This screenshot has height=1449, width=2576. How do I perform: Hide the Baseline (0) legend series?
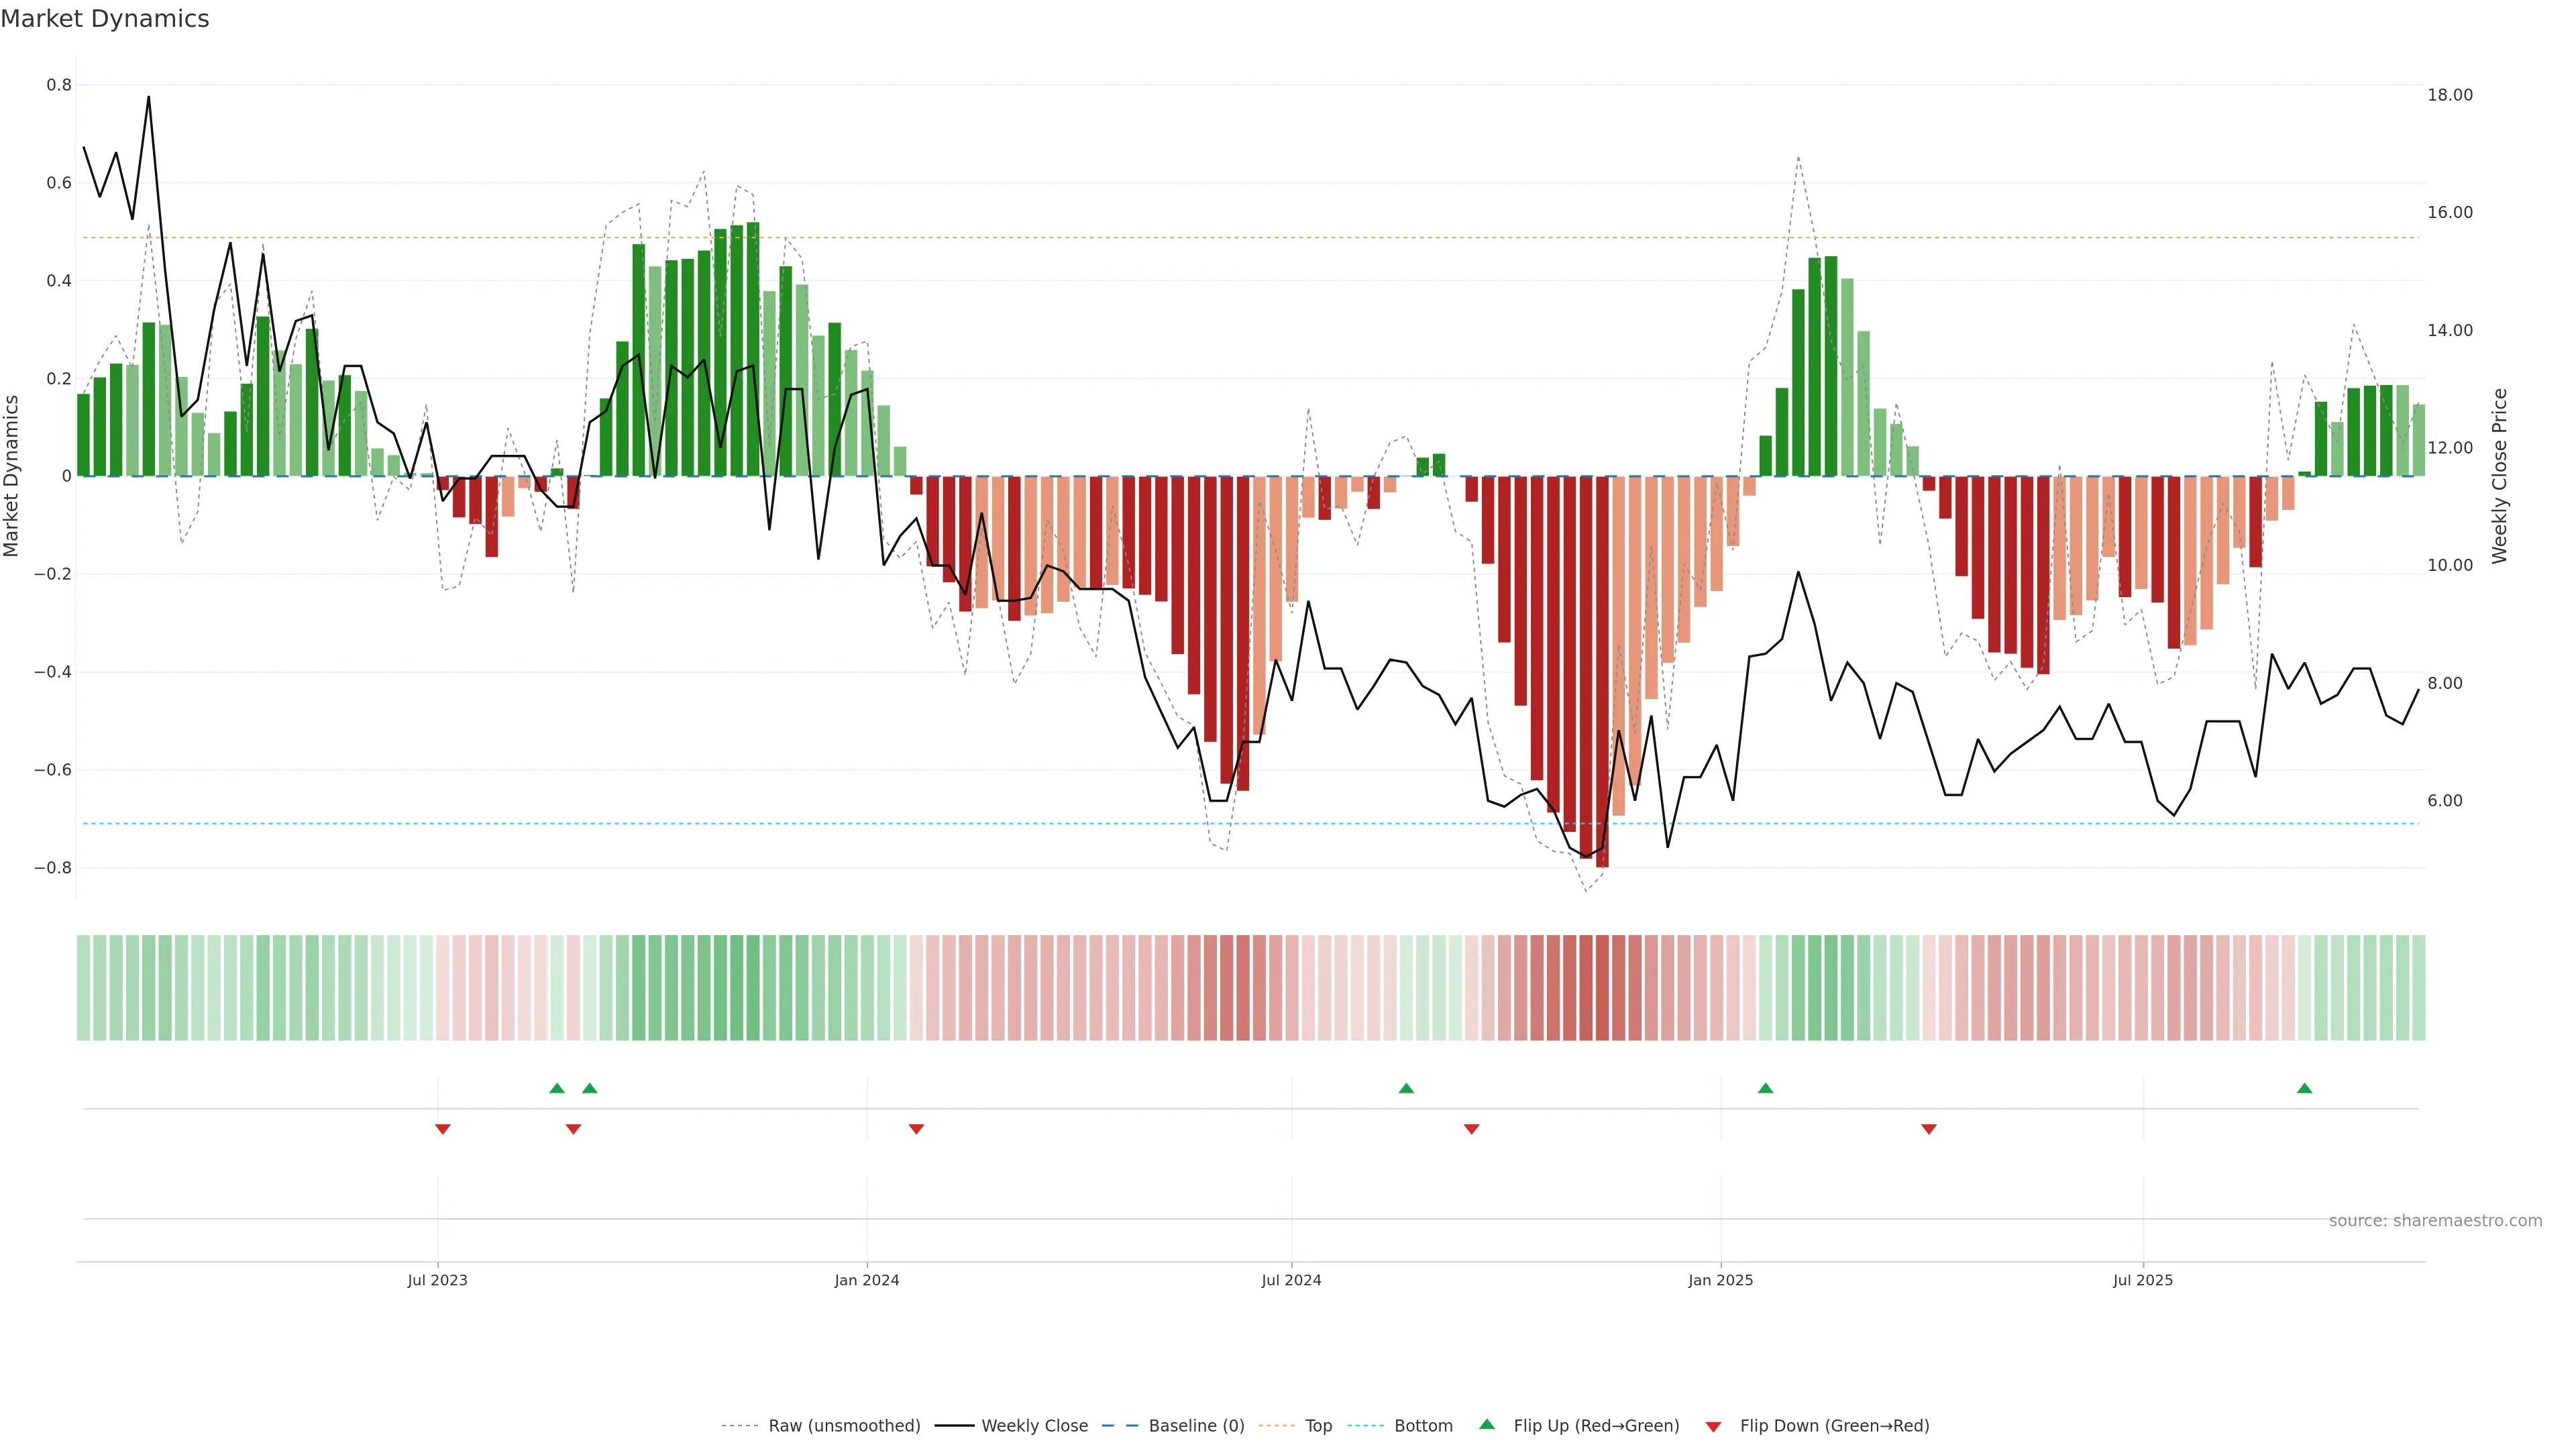click(x=1196, y=1426)
